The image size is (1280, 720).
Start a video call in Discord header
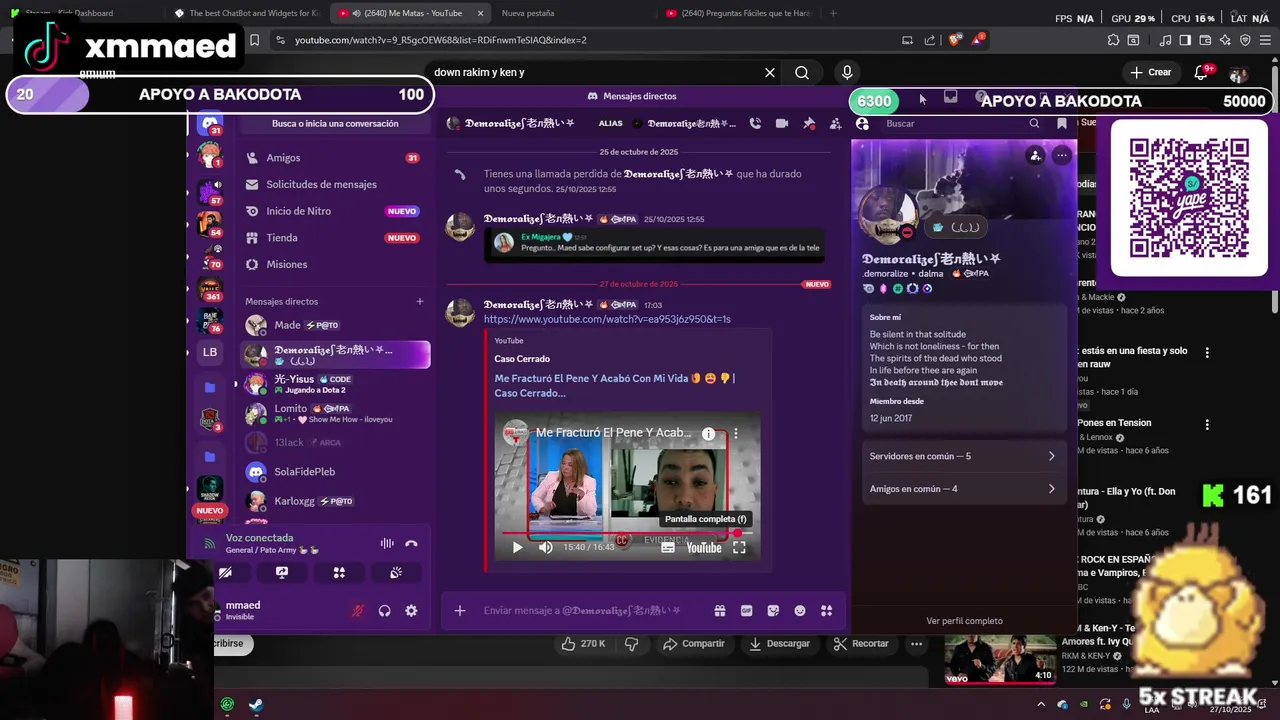(782, 123)
